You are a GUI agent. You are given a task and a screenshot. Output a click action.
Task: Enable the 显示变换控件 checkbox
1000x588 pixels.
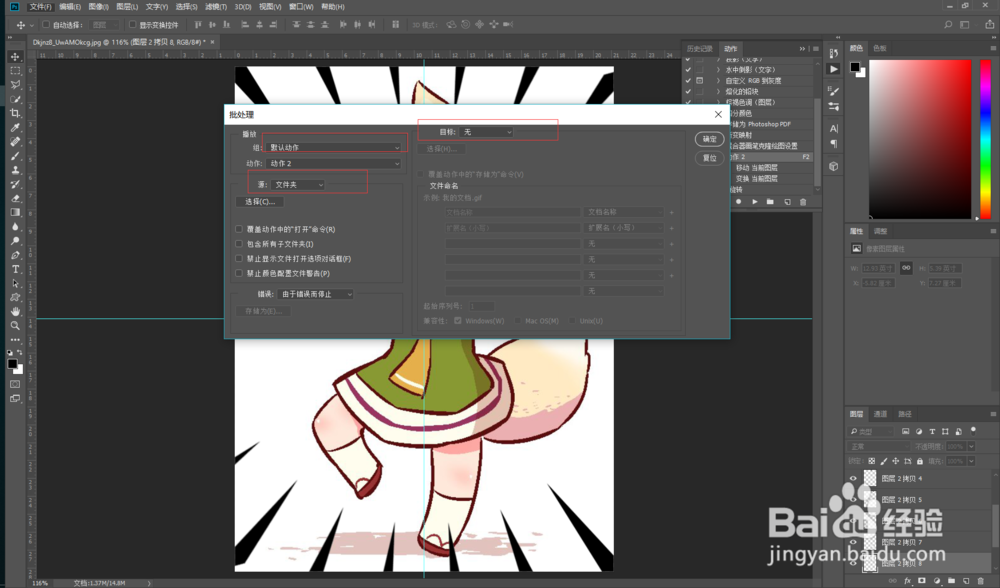coord(133,24)
